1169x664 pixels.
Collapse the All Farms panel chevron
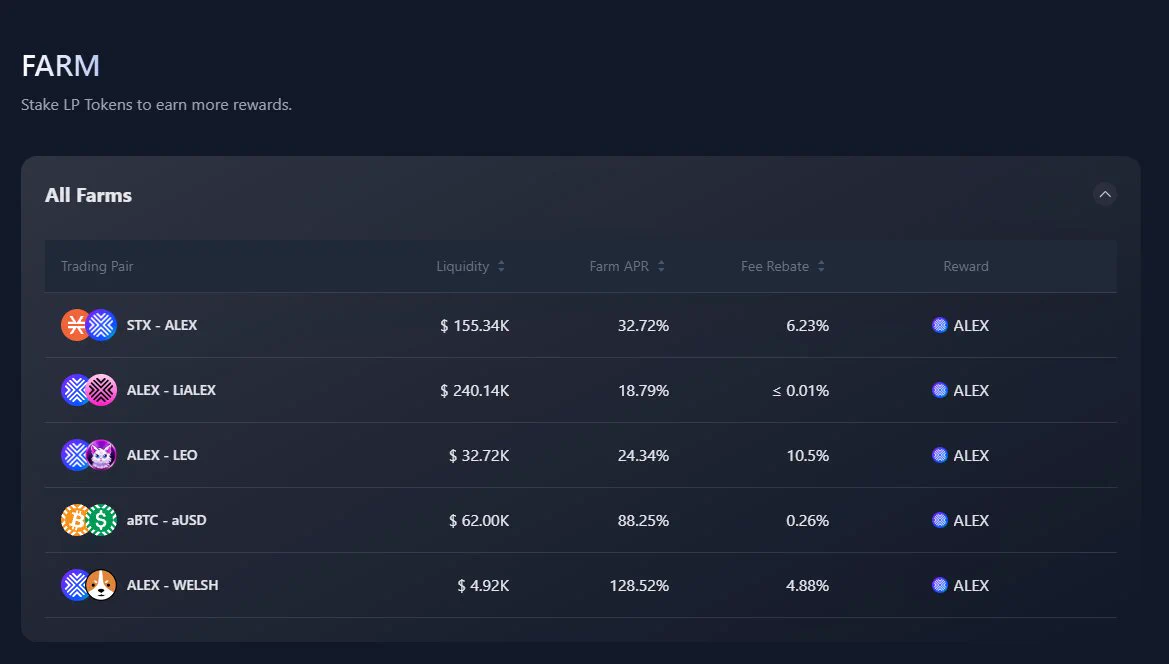pyautogui.click(x=1105, y=195)
